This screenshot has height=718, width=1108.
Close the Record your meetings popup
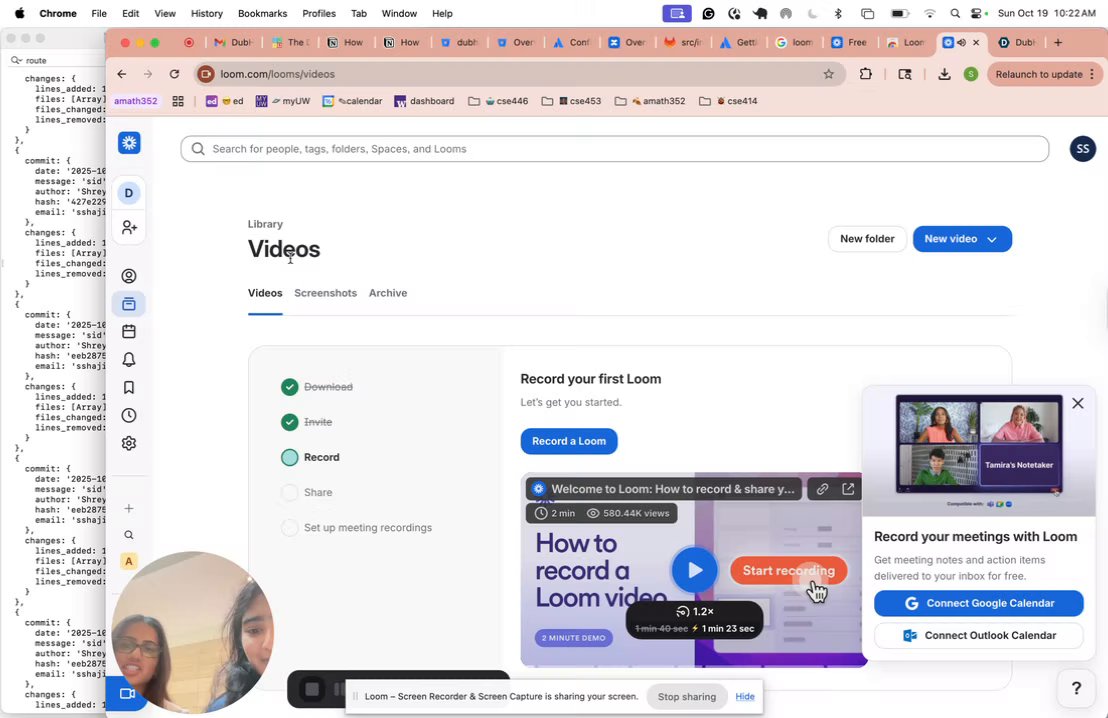[x=1078, y=403]
